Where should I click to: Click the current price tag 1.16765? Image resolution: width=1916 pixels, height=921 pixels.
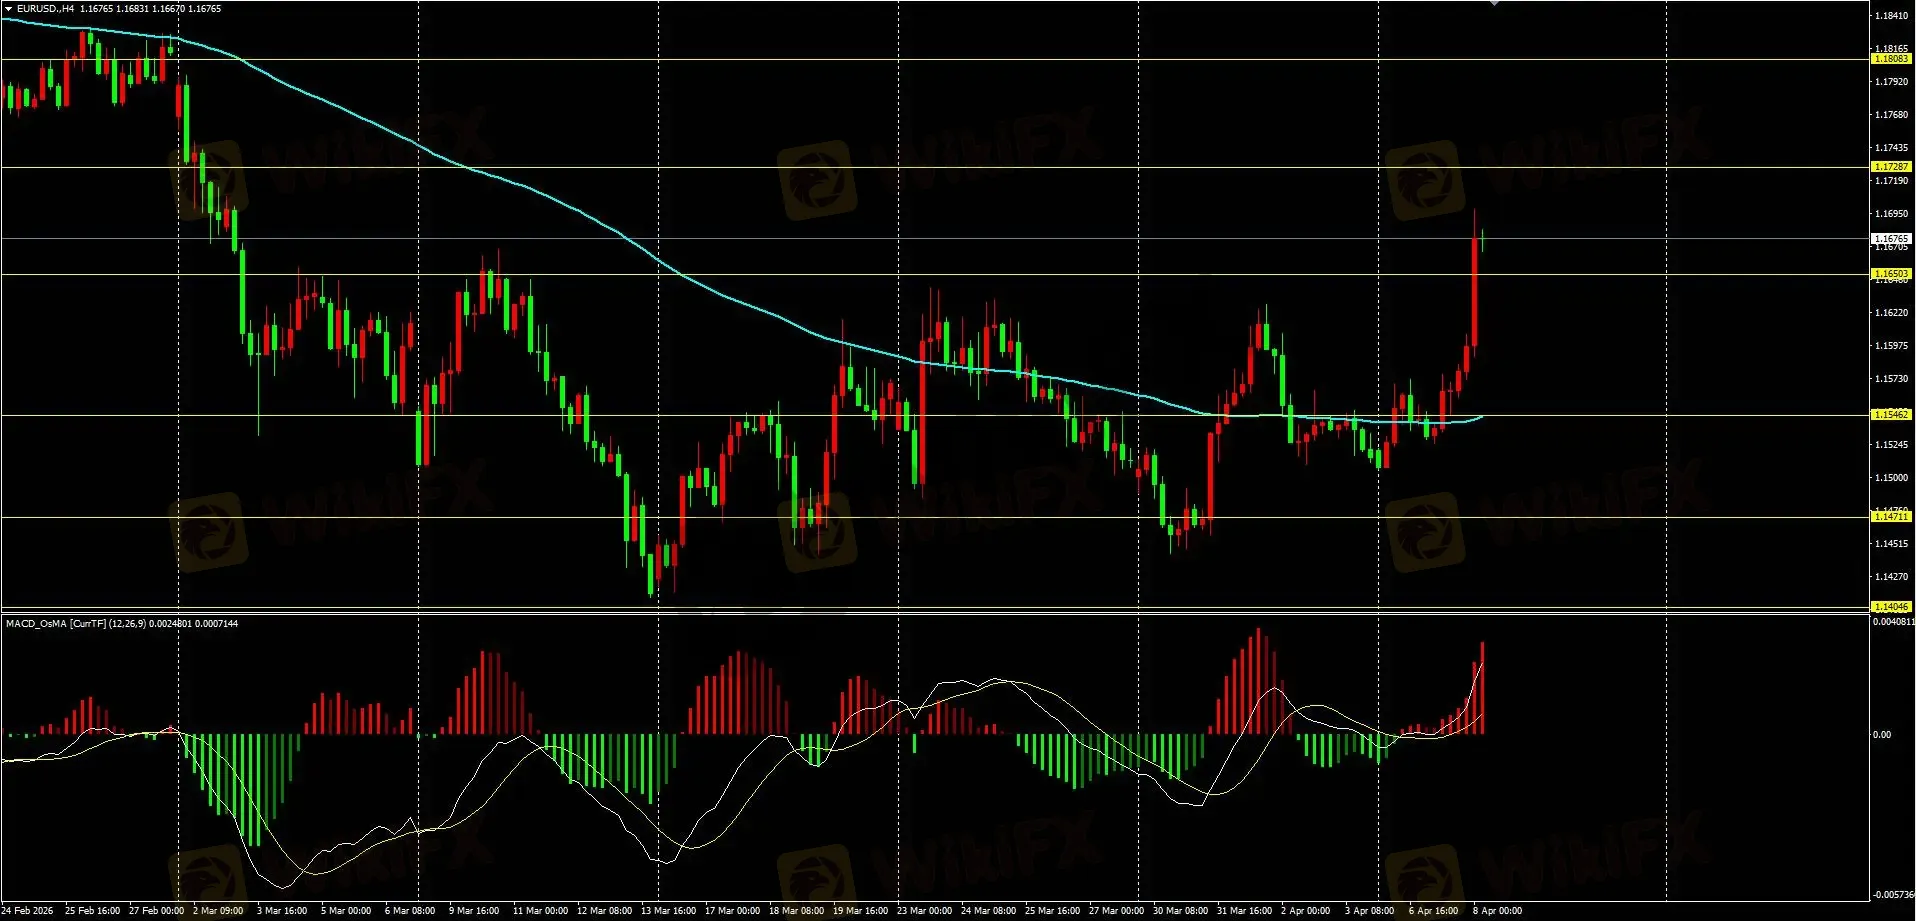point(1891,239)
